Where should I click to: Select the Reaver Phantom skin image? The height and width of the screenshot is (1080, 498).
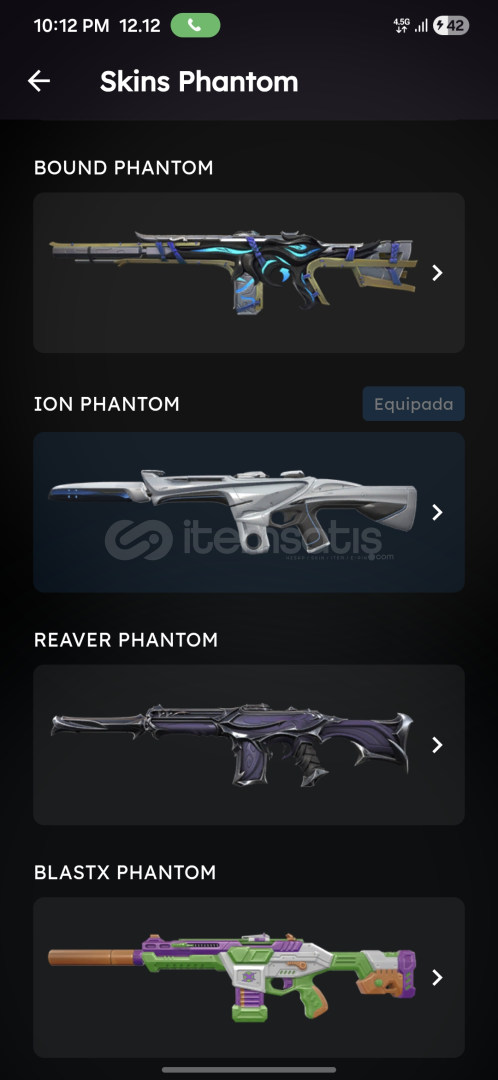coord(232,744)
